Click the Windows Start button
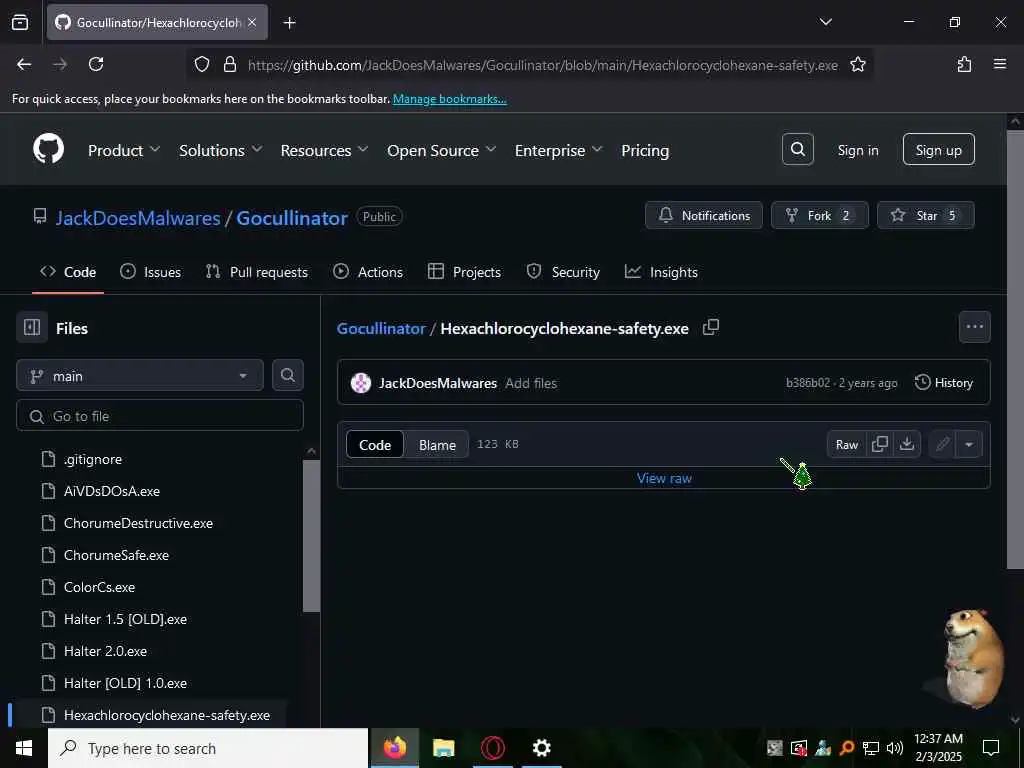Viewport: 1024px width, 768px height. pyautogui.click(x=24, y=748)
